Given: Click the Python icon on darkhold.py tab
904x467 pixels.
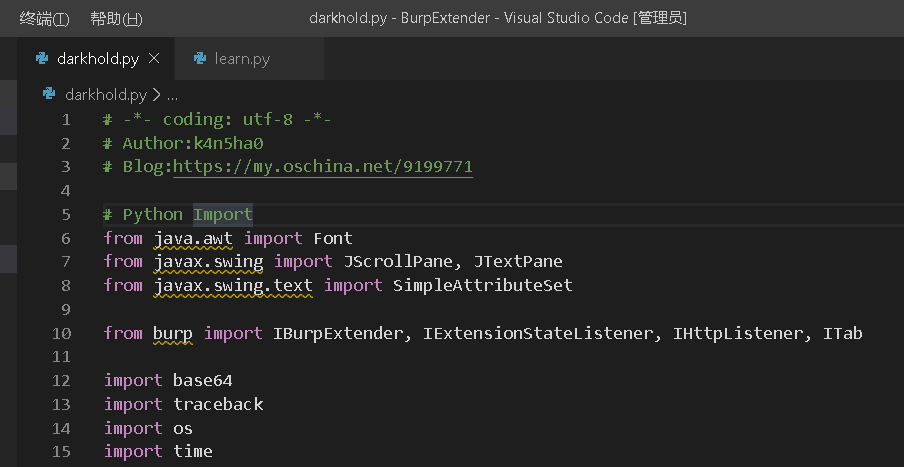Looking at the screenshot, I should point(42,59).
